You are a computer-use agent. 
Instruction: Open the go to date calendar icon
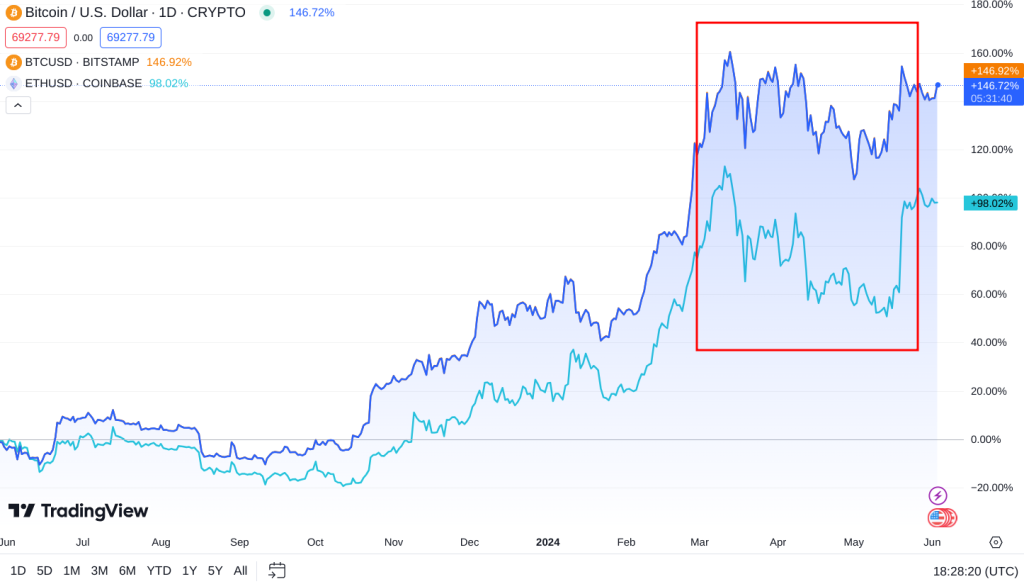[277, 570]
